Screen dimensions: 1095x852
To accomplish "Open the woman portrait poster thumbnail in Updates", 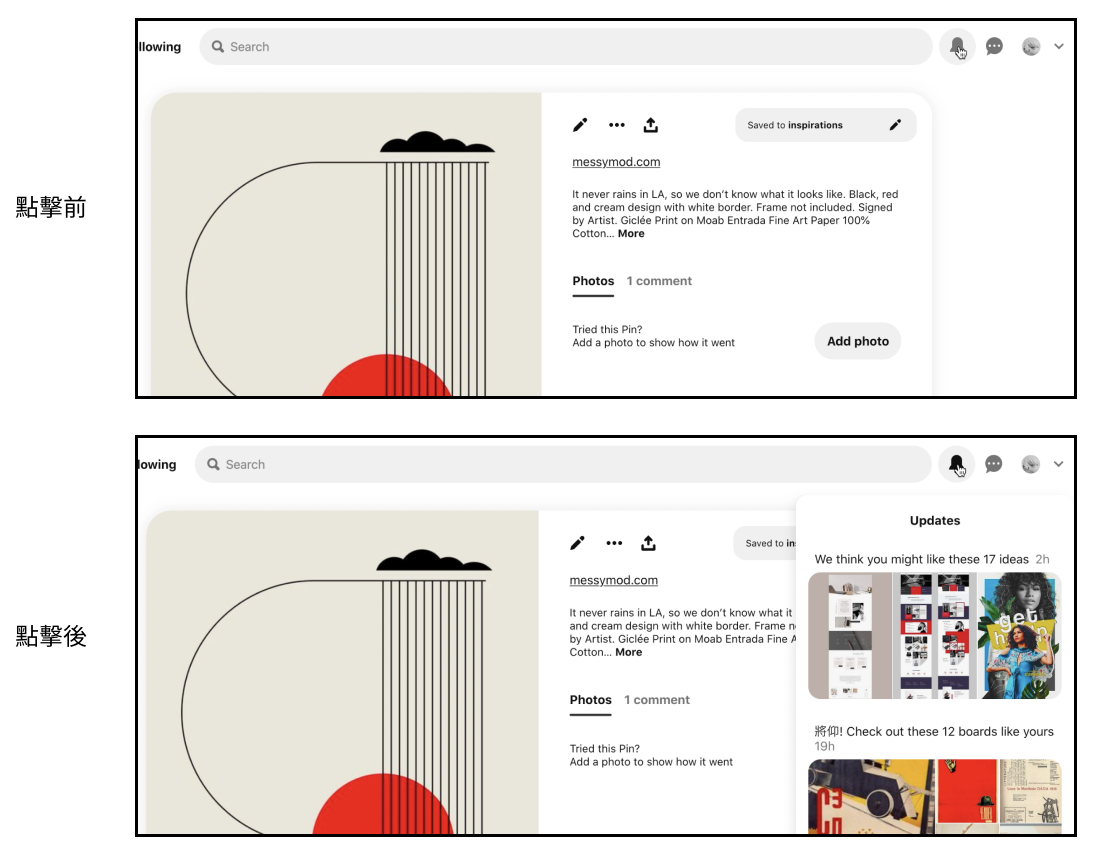I will (x=1020, y=636).
